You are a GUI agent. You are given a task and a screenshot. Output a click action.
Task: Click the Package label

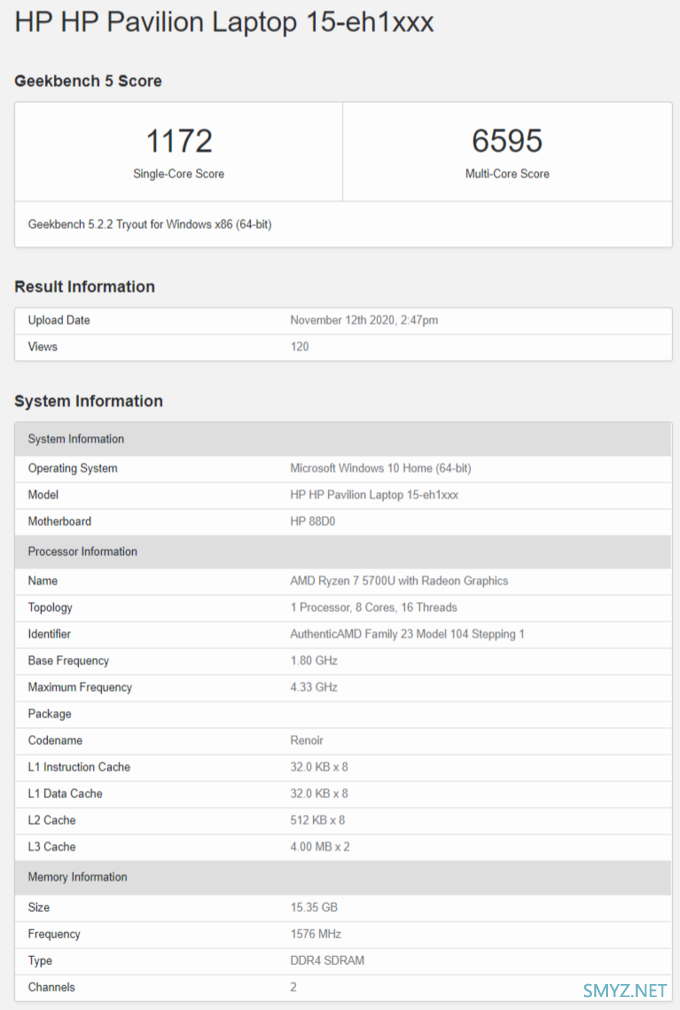click(x=50, y=714)
